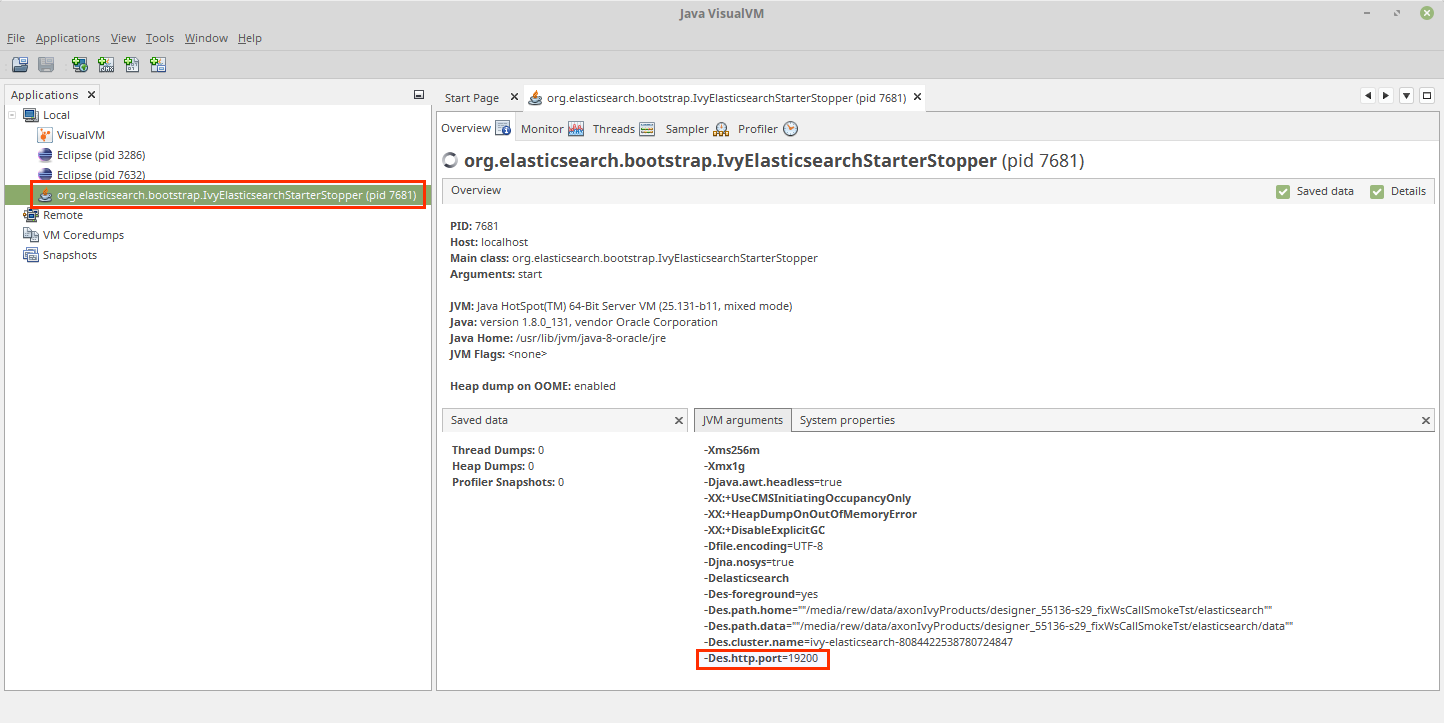Collapse the Local tree node
Viewport: 1444px width, 723px height.
click(13, 115)
